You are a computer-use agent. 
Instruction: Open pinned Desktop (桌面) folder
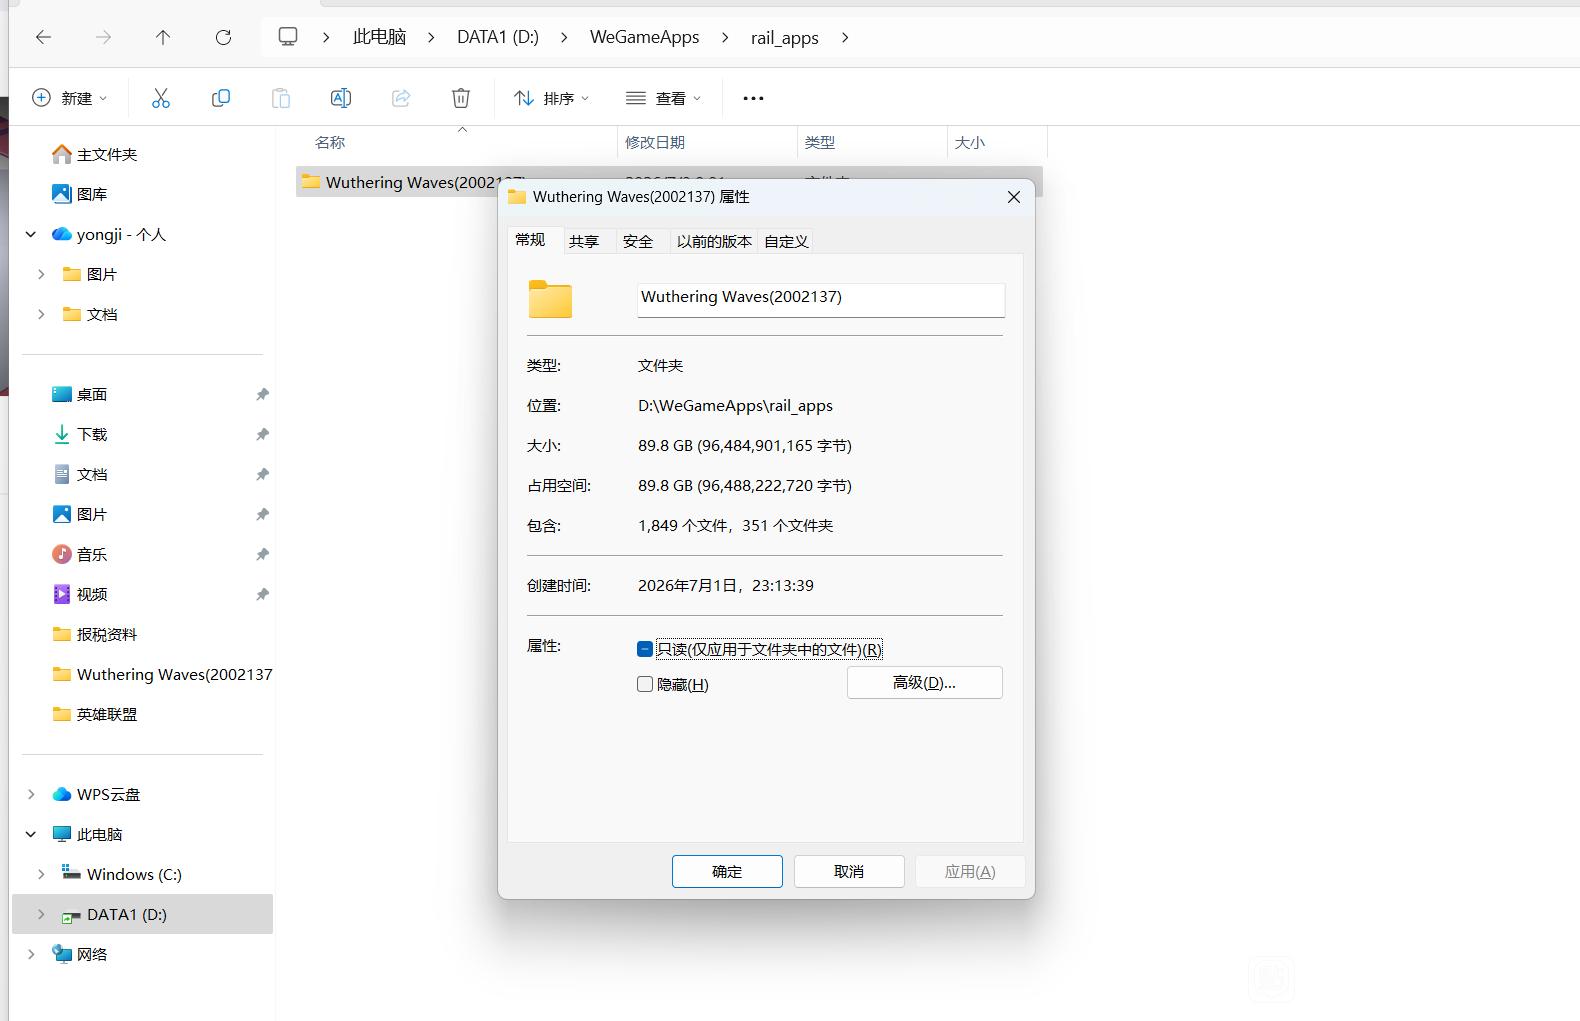tap(79, 394)
